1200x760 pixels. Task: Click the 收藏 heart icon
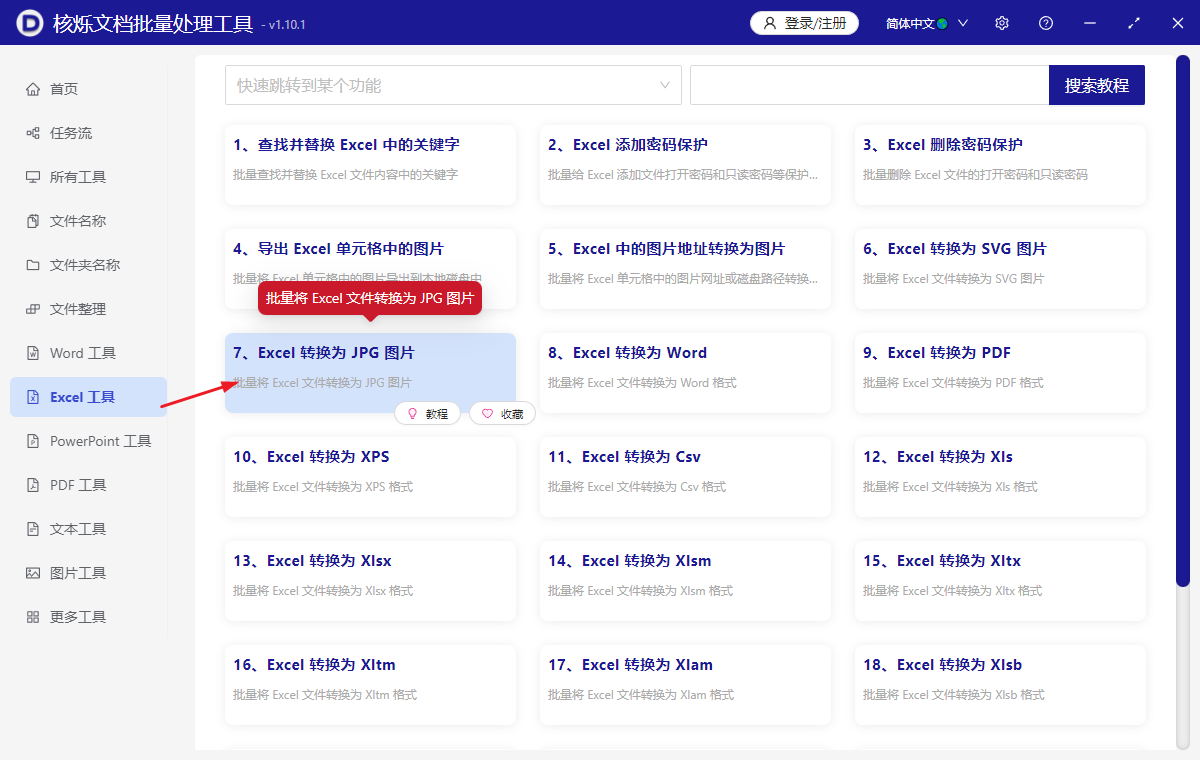point(487,414)
